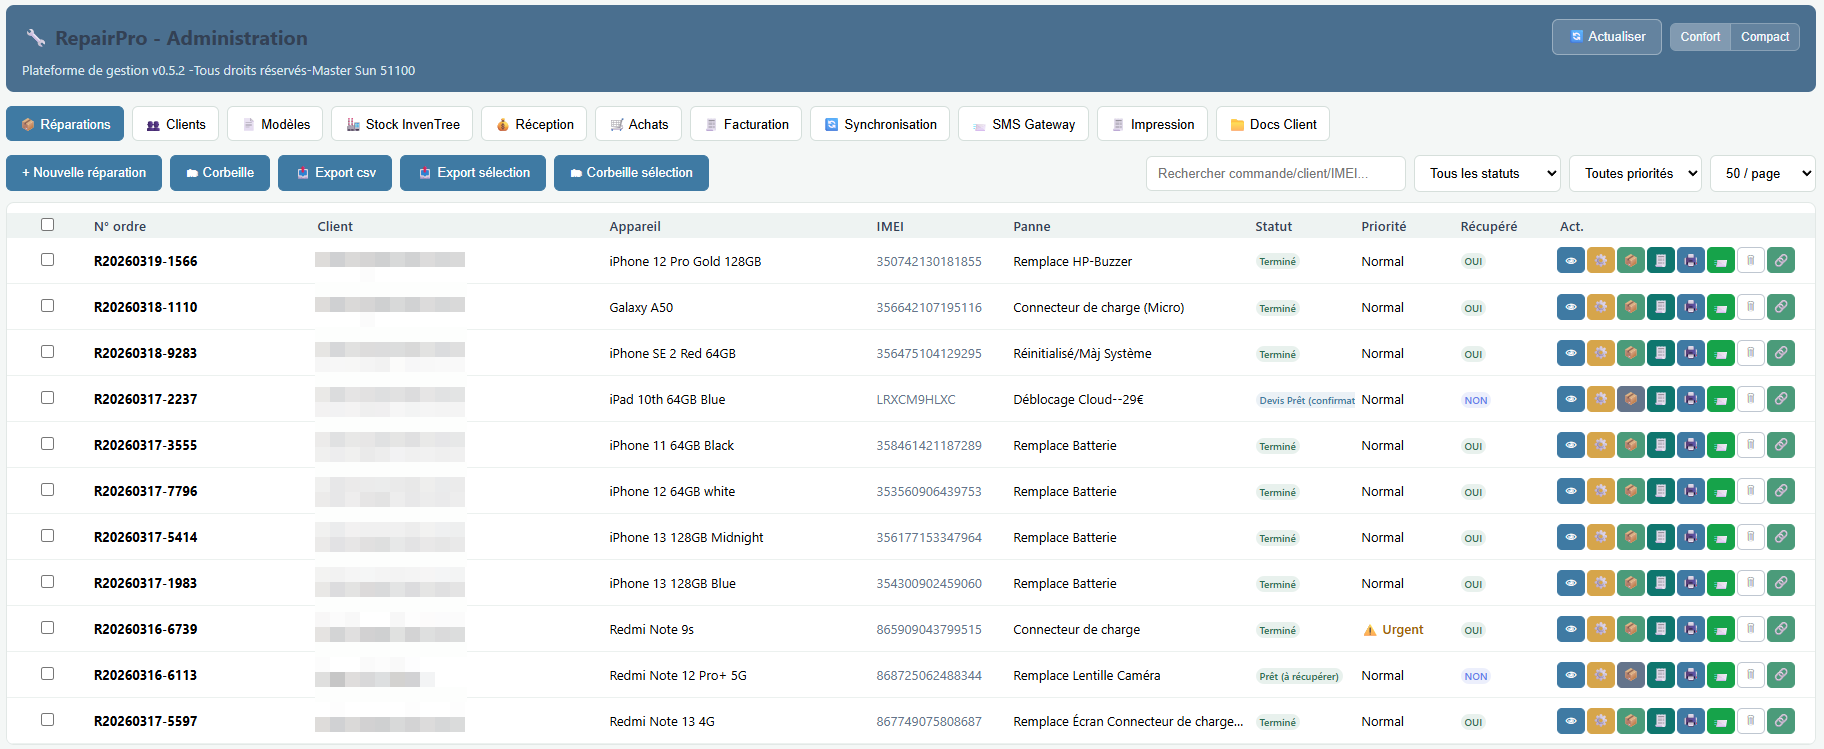Expand the 'Toutes priorités' filter dropdown

1635,173
